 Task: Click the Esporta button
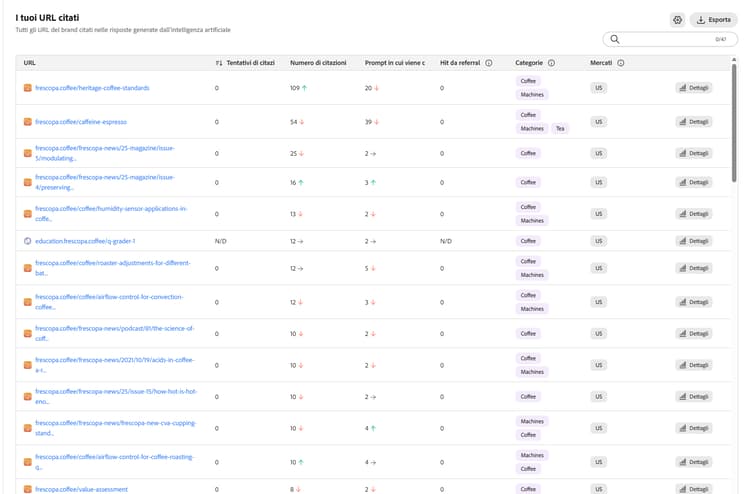(x=714, y=20)
